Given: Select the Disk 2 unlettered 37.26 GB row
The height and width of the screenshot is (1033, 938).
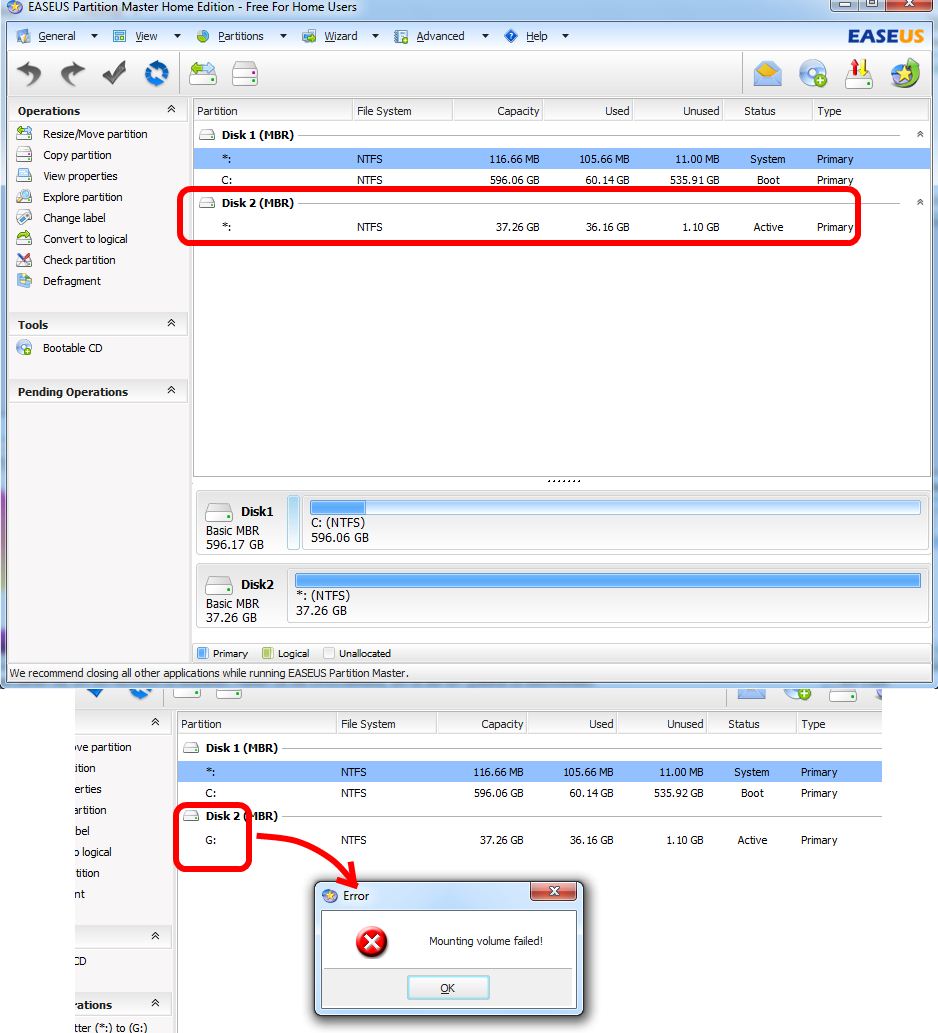Looking at the screenshot, I should pyautogui.click(x=561, y=227).
